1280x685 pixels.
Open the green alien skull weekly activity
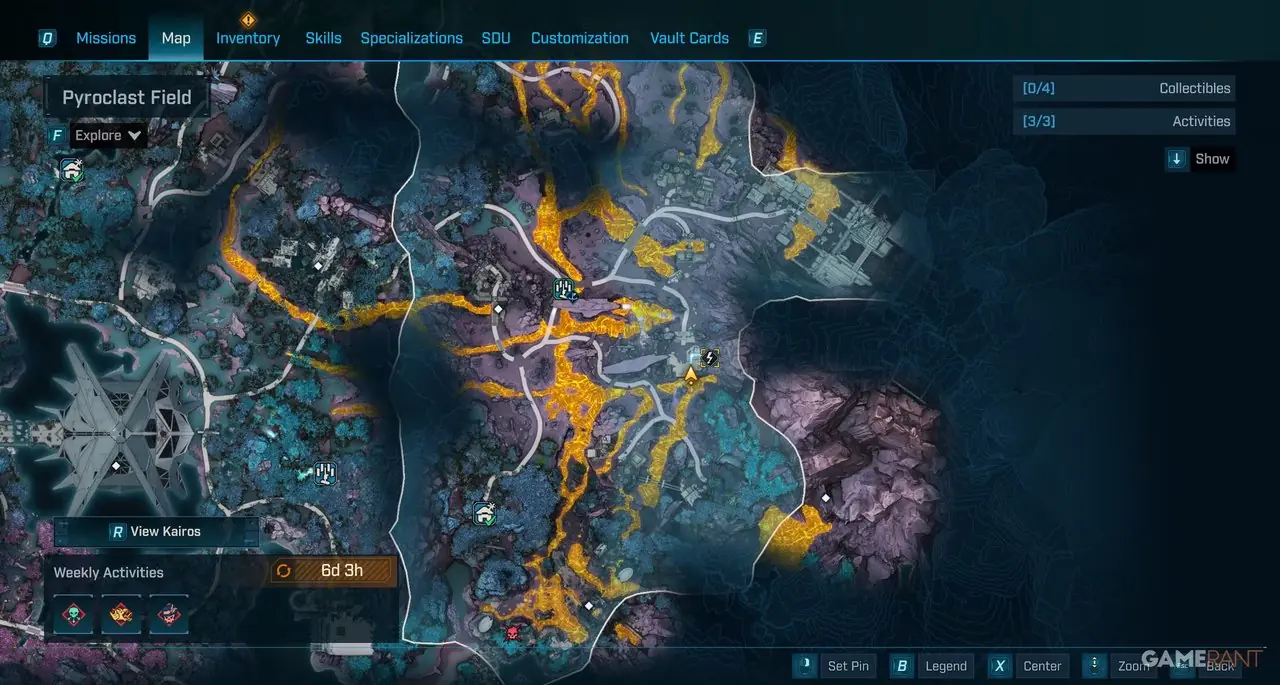click(73, 614)
